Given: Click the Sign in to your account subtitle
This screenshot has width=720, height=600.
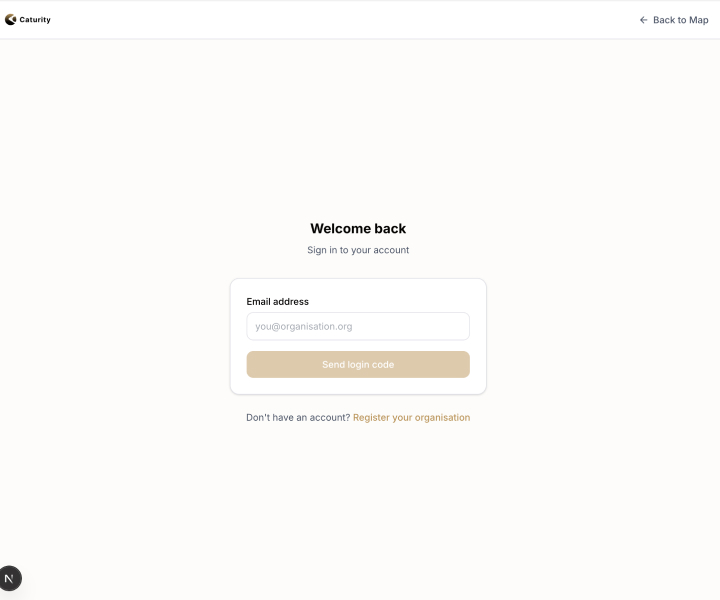Looking at the screenshot, I should (358, 250).
